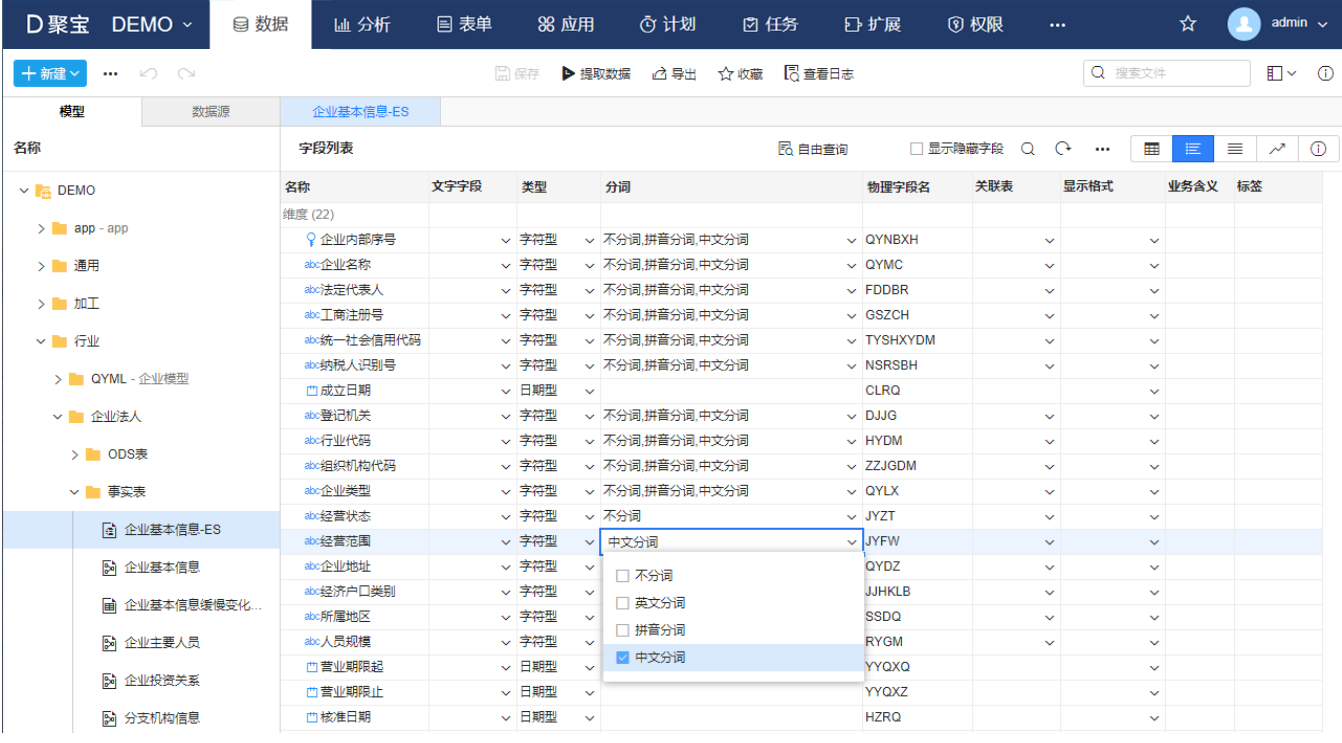Switch to the 模型 tab
The image size is (1342, 743).
72,112
